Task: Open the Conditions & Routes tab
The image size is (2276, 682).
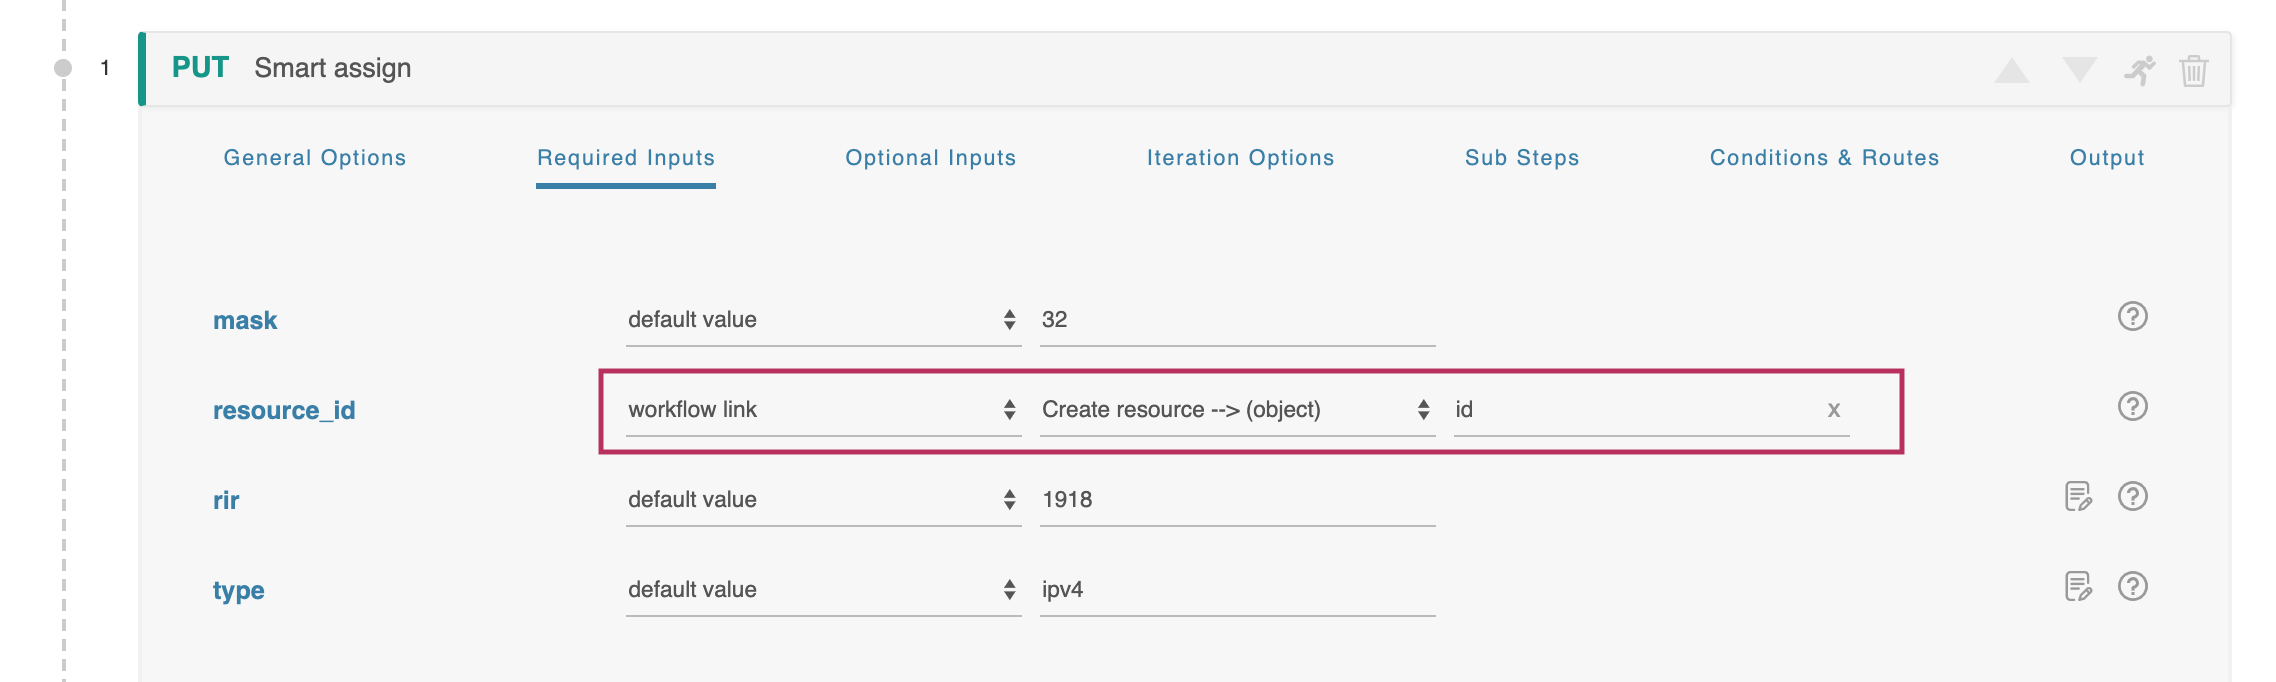Action: [x=1824, y=158]
